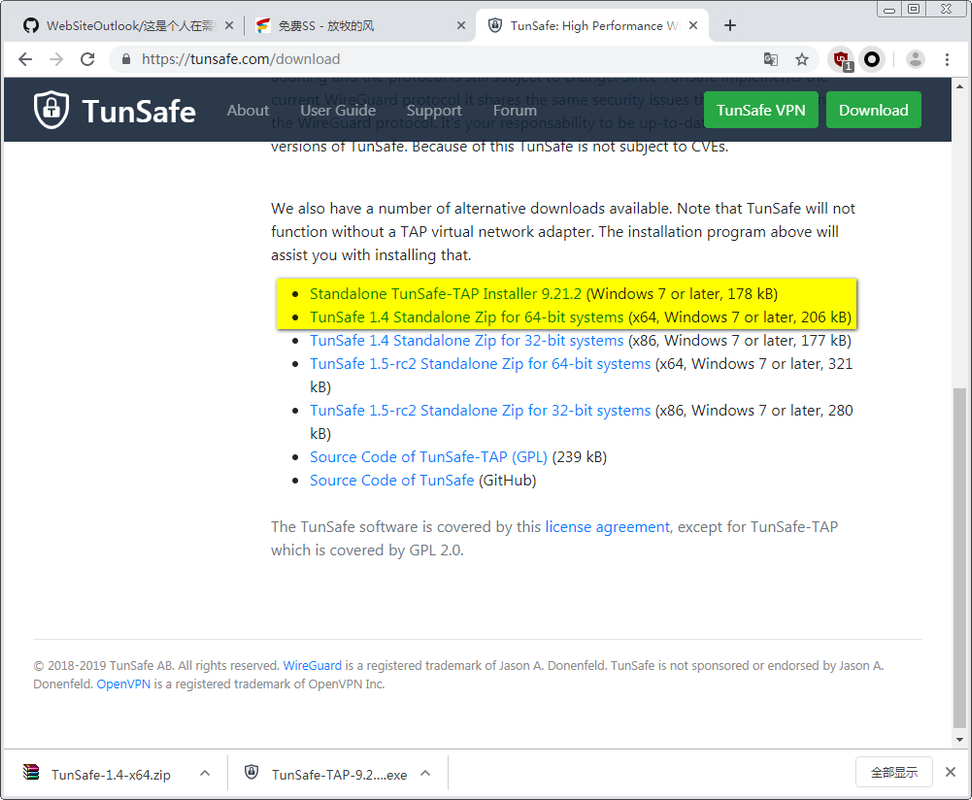
Task: Download Standalone TunSafe-TAP Installer 9.21.2
Action: (446, 294)
